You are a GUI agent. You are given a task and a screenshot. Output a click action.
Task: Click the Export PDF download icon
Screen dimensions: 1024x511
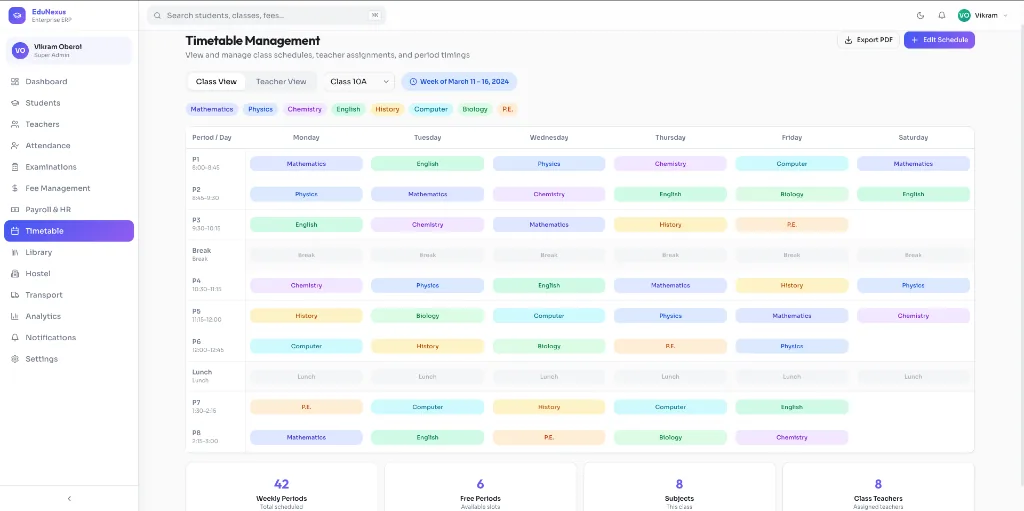pos(848,40)
